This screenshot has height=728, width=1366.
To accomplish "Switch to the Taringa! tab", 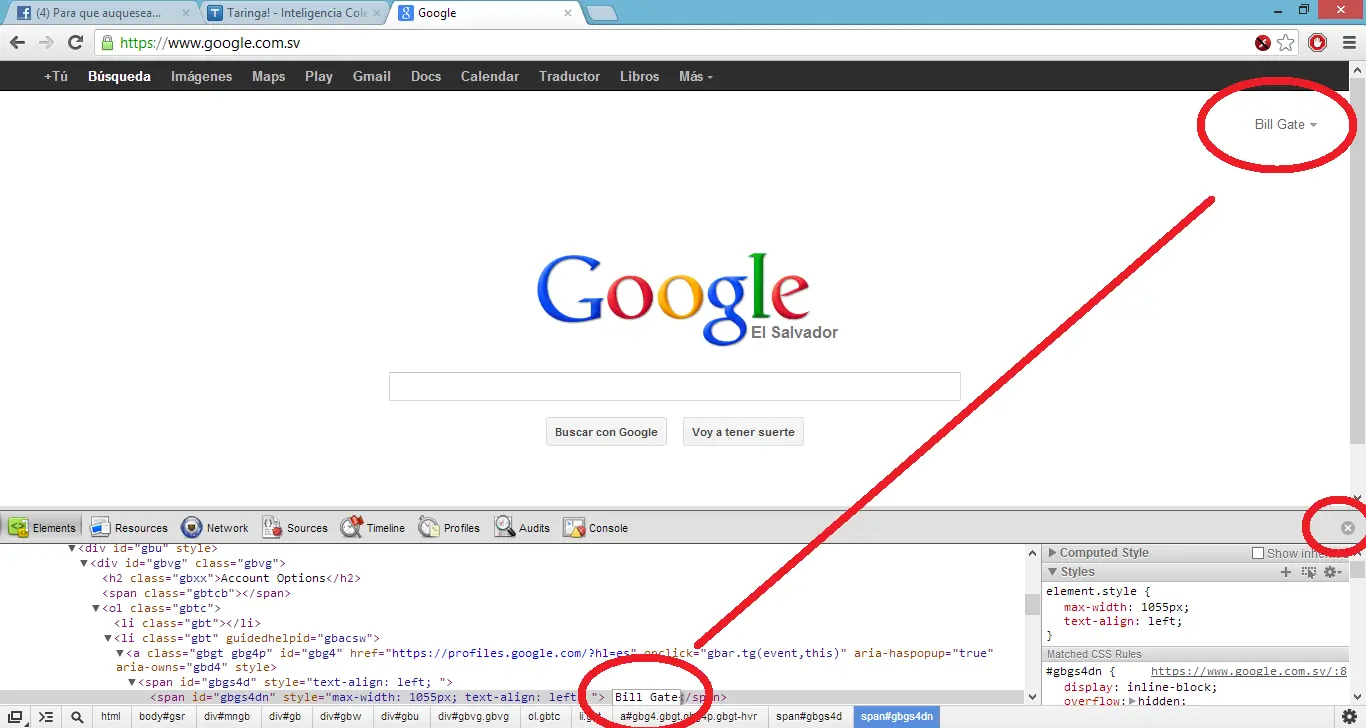I will [295, 13].
